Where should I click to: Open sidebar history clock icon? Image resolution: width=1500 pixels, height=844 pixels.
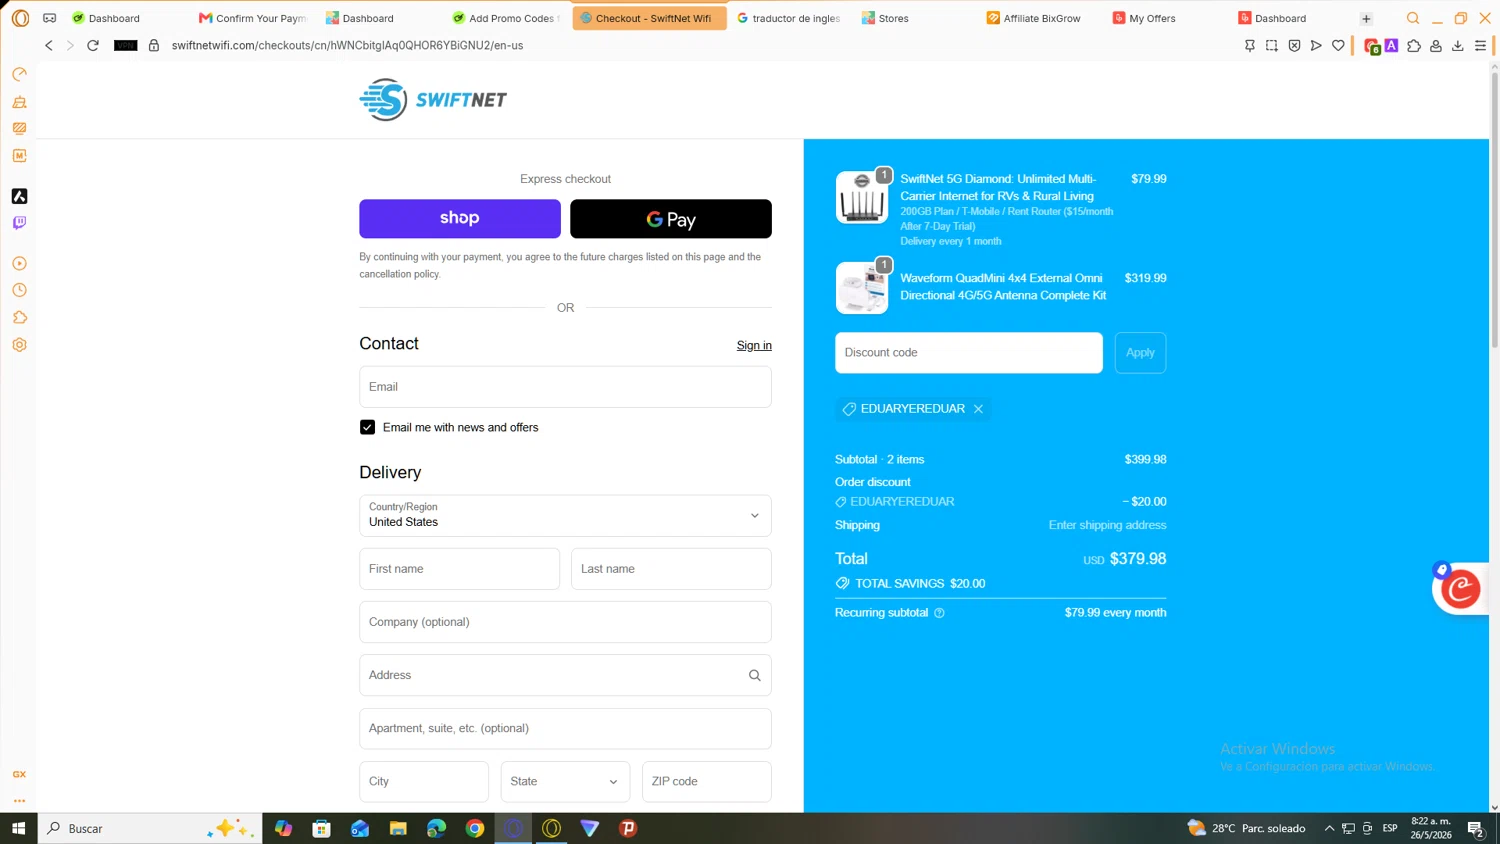pos(19,290)
